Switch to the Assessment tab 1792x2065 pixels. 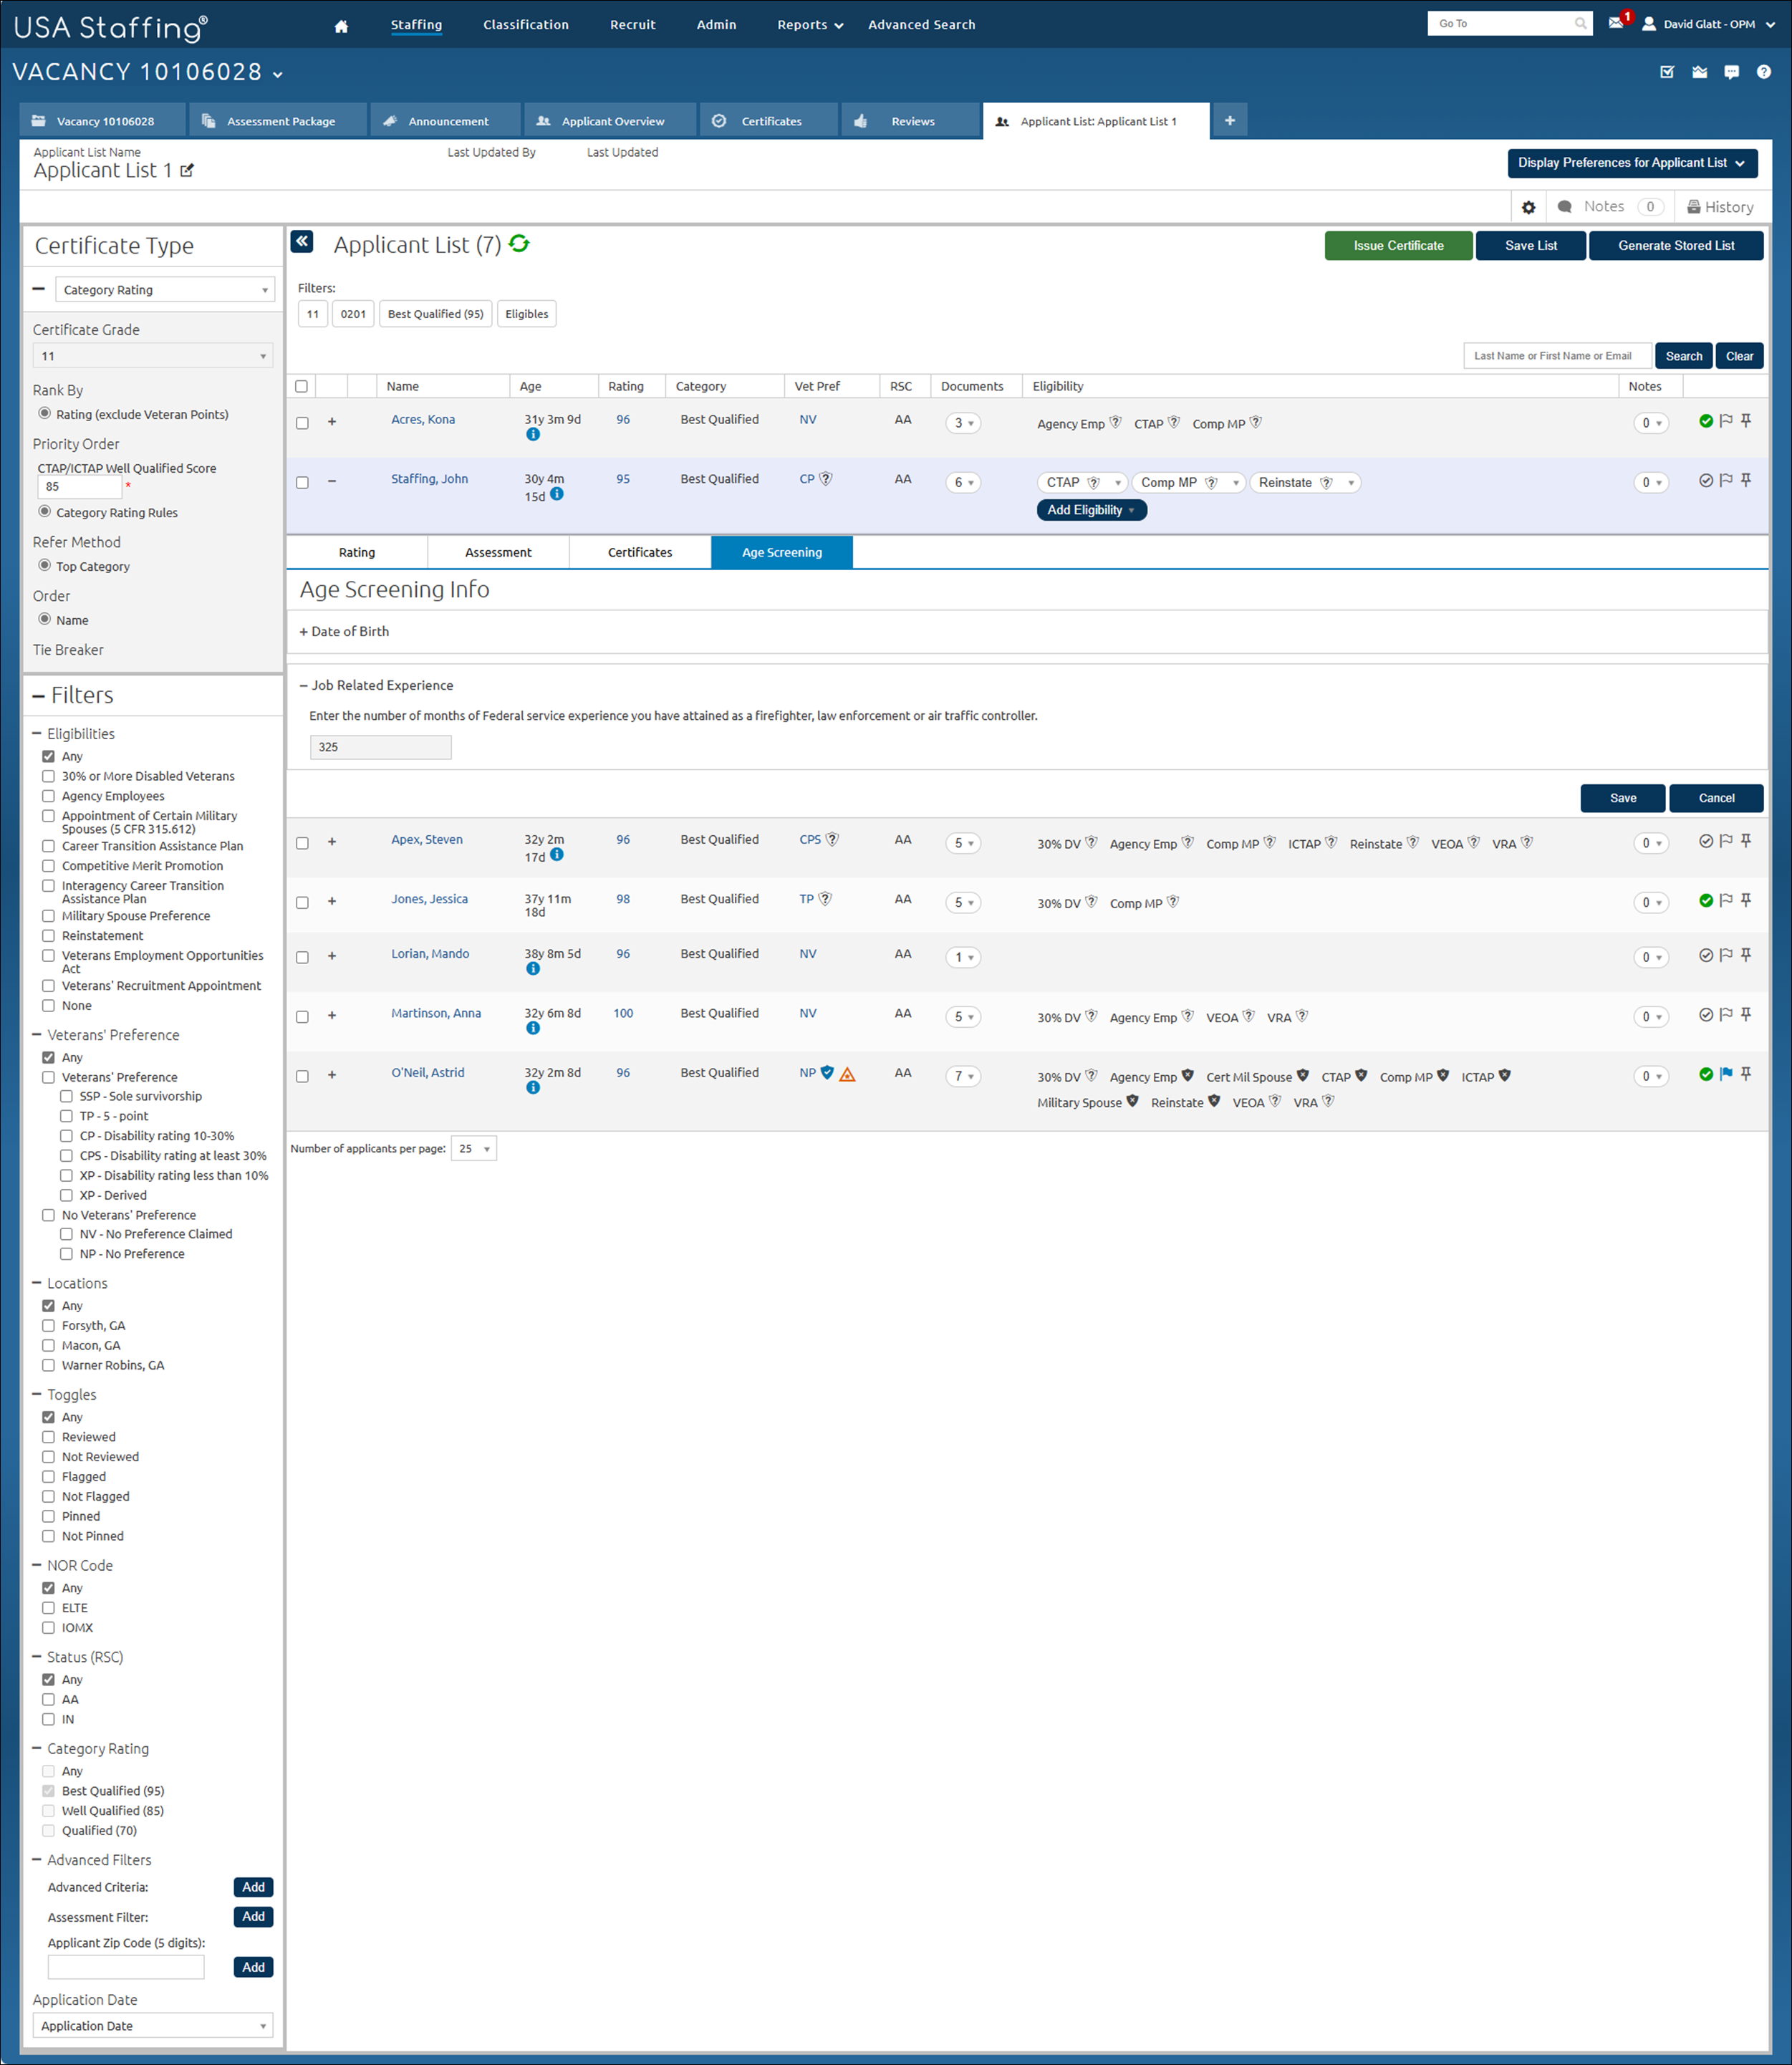click(x=498, y=552)
